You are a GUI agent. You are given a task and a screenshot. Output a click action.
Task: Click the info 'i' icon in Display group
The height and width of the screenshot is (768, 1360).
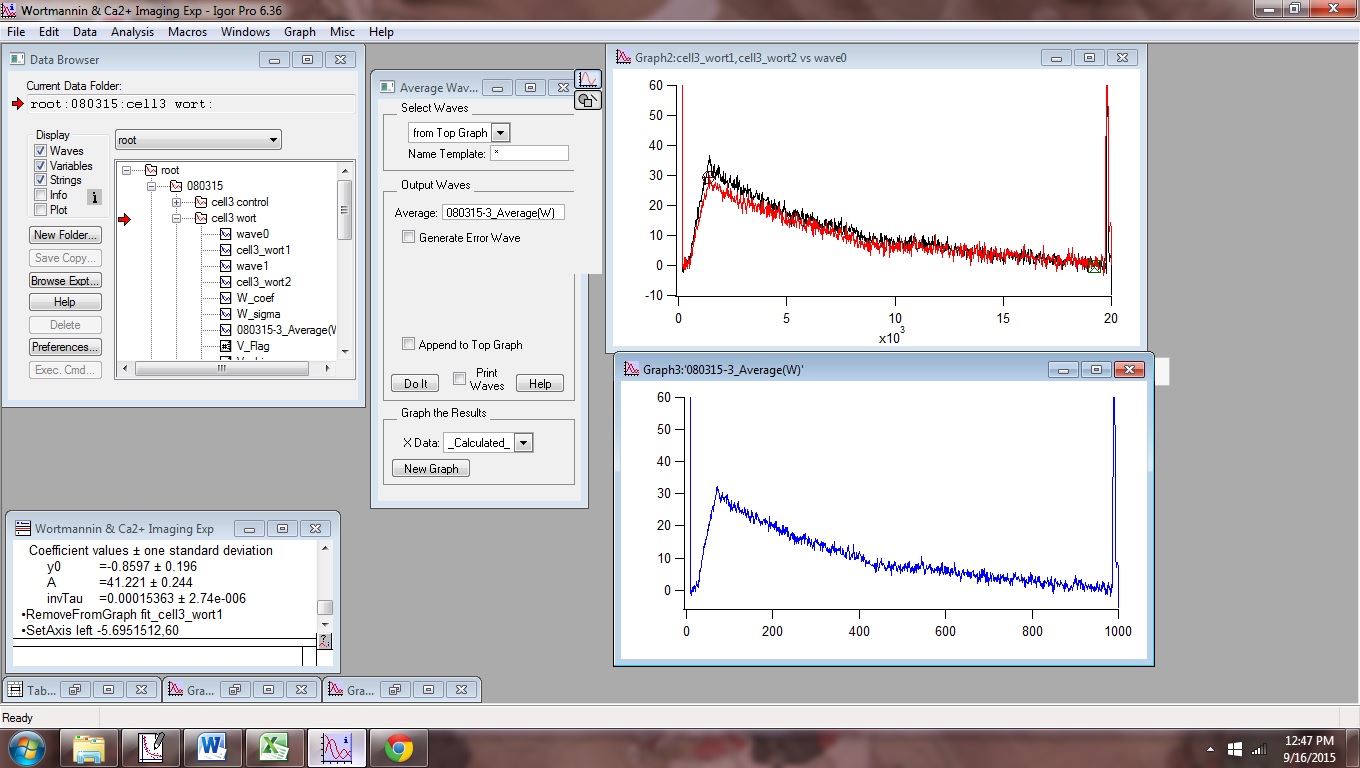95,197
